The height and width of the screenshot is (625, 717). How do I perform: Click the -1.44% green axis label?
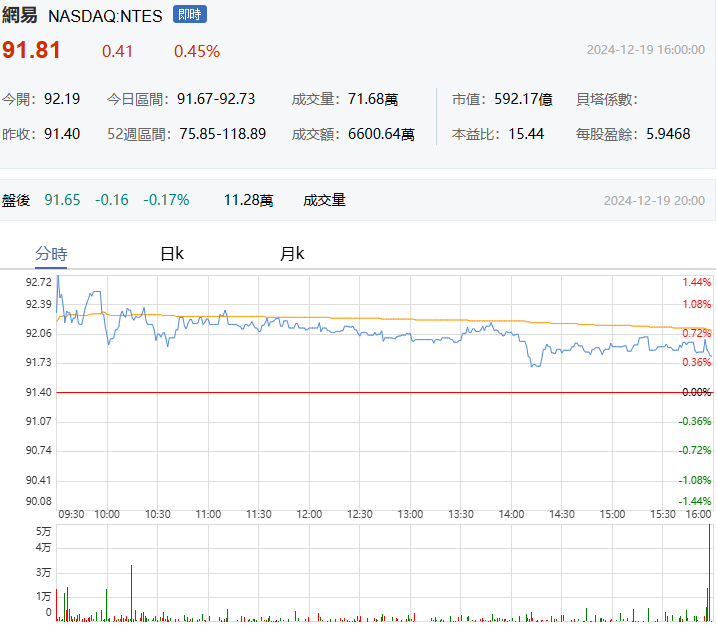695,501
